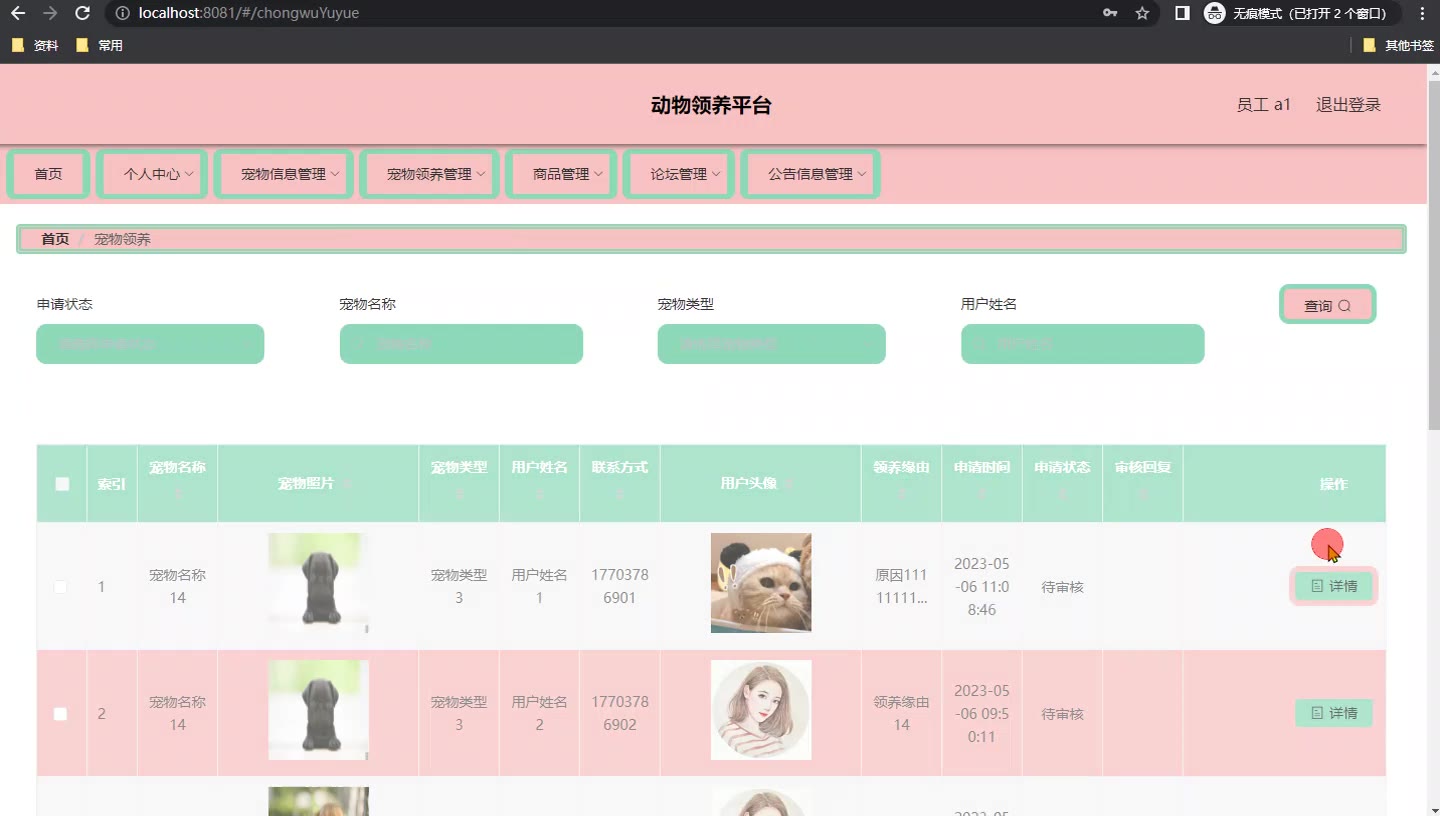Open the saved passwords key icon
Viewport: 1440px width, 816px height.
1110,13
